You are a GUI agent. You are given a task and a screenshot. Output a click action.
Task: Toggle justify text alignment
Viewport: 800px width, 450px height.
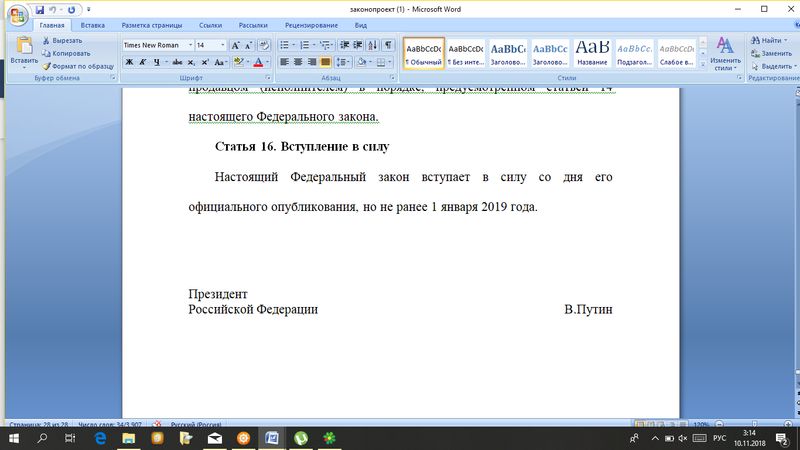pyautogui.click(x=325, y=62)
